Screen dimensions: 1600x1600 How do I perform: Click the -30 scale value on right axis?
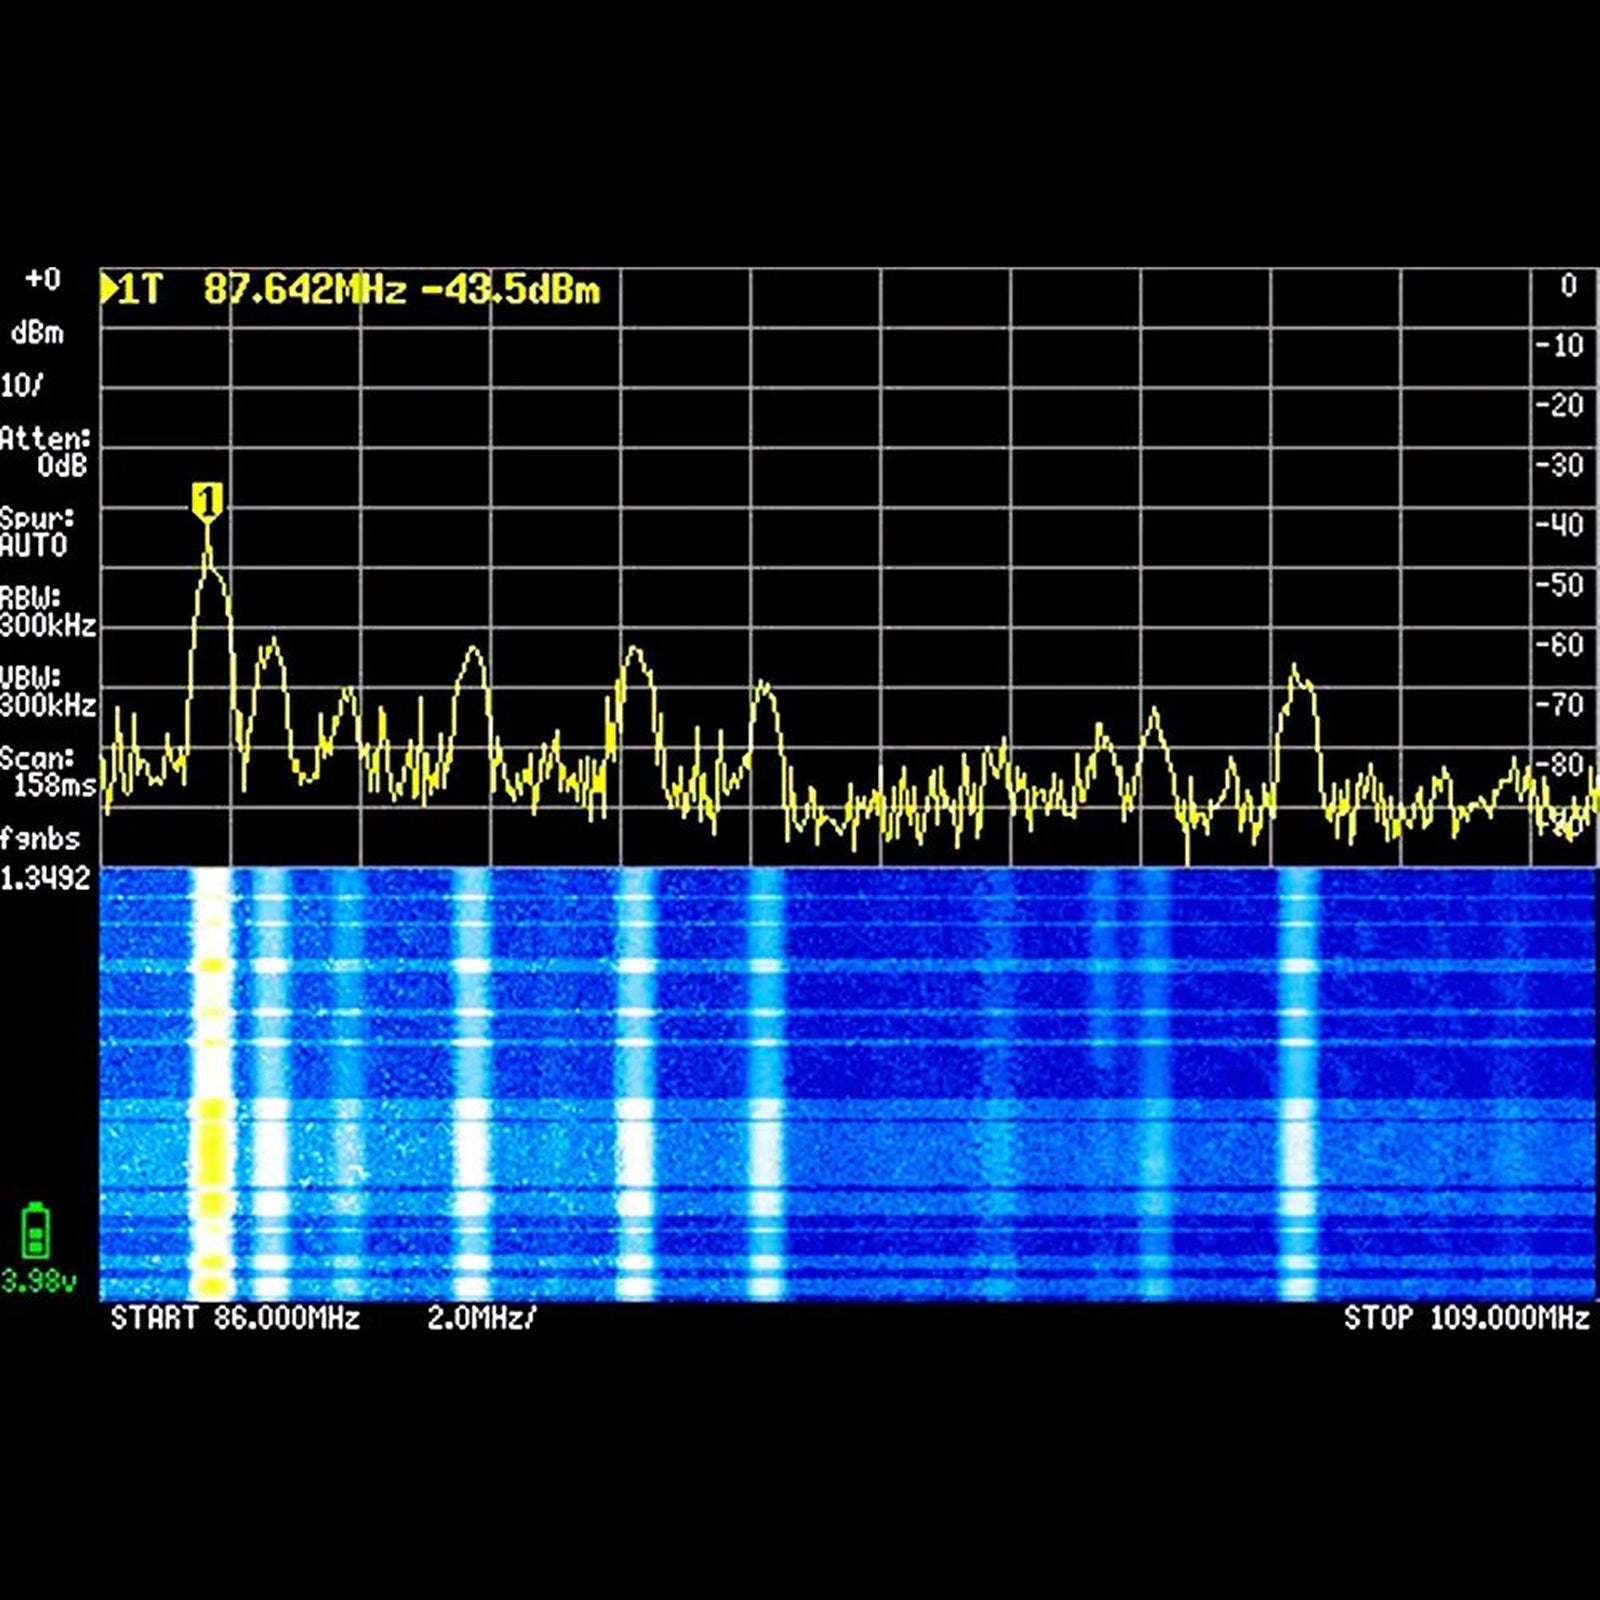click(1560, 465)
